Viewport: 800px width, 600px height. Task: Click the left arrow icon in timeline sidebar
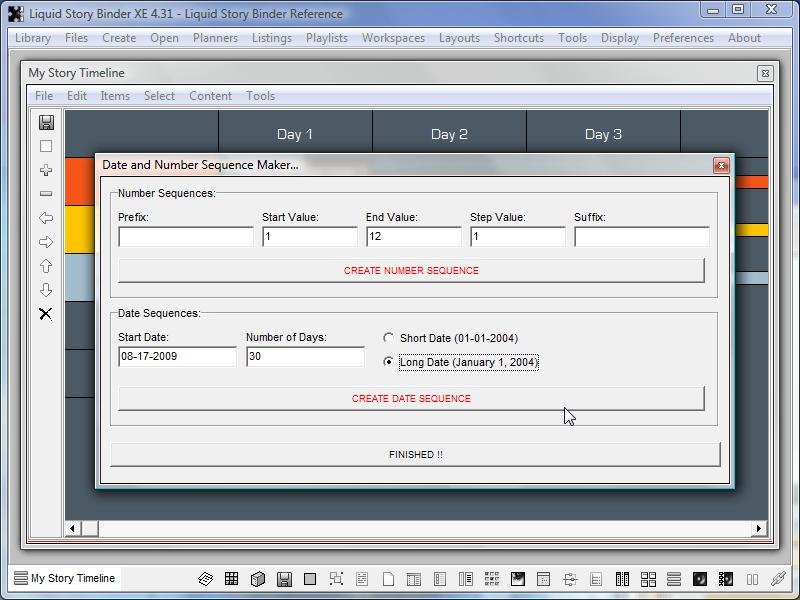pyautogui.click(x=46, y=218)
